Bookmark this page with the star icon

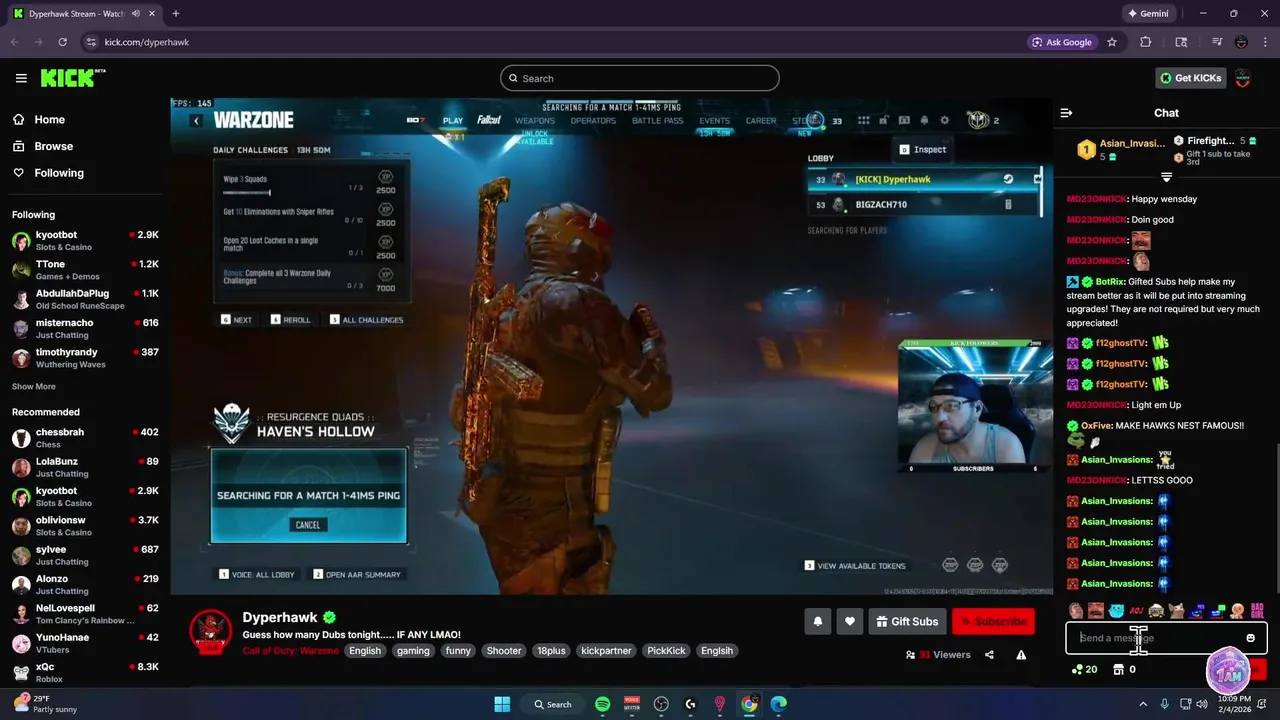coord(1112,42)
